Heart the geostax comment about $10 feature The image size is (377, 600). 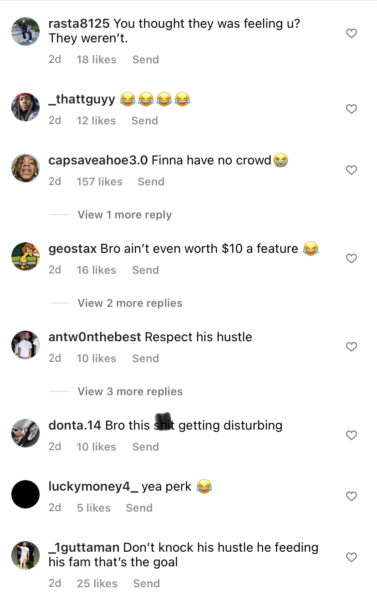pyautogui.click(x=351, y=258)
